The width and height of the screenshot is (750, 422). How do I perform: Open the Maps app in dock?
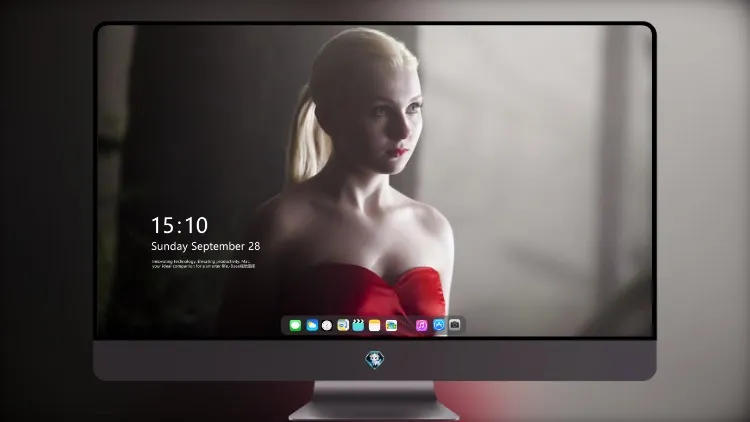coord(343,325)
